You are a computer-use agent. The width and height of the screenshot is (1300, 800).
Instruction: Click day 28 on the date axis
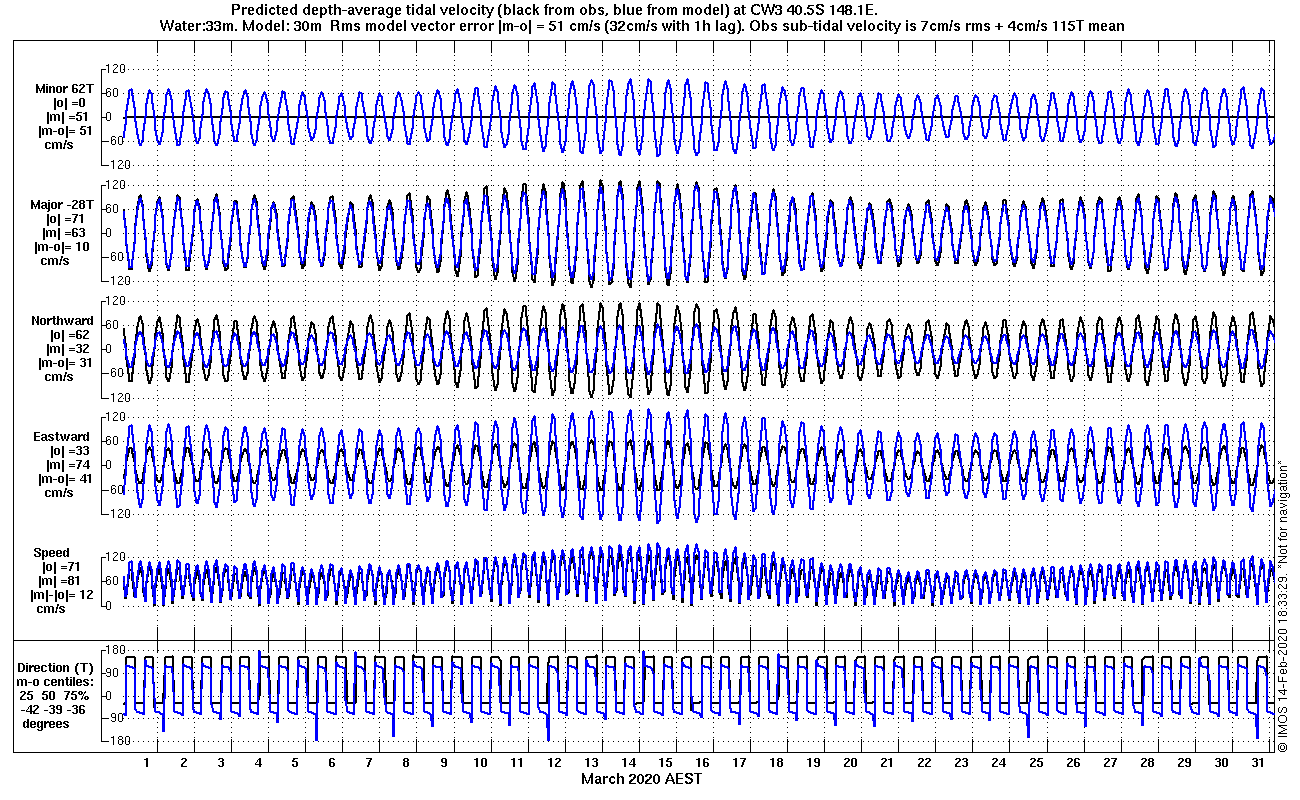pyautogui.click(x=1146, y=763)
